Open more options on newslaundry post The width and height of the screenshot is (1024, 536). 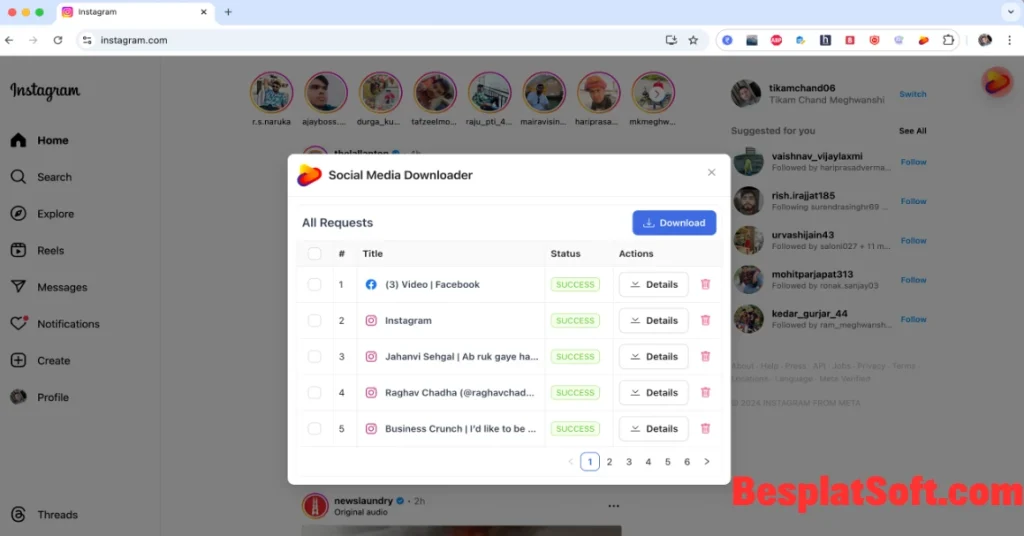[x=613, y=506]
